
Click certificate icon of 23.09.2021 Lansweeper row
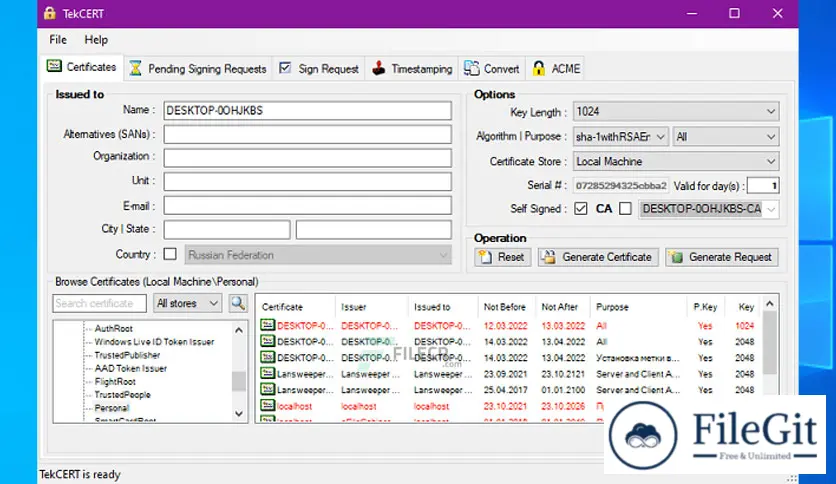(268, 373)
